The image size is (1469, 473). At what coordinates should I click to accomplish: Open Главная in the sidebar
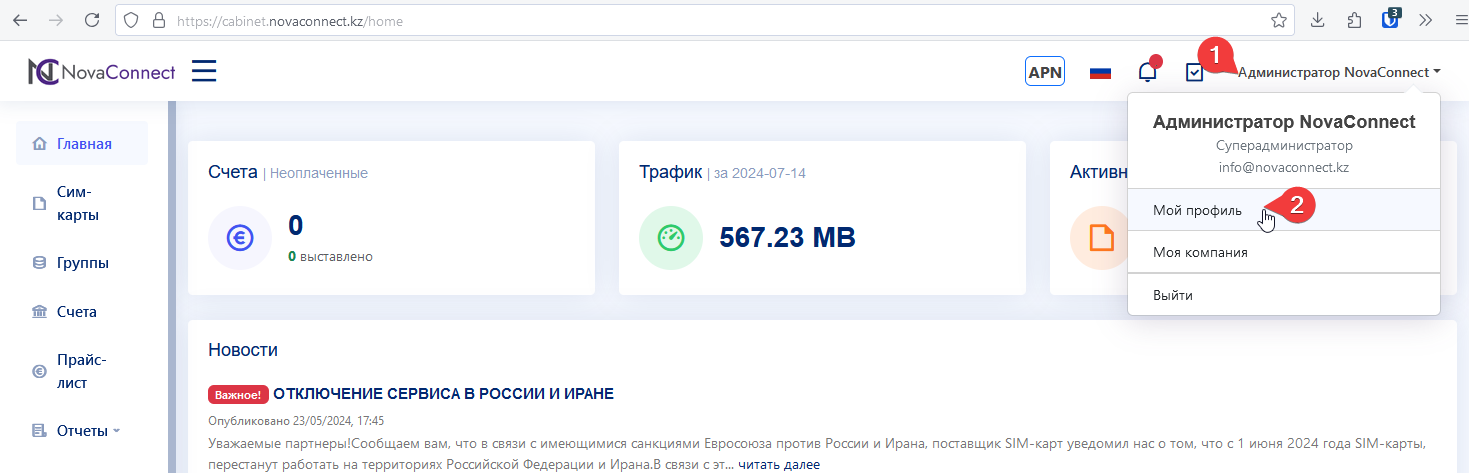pyautogui.click(x=84, y=144)
